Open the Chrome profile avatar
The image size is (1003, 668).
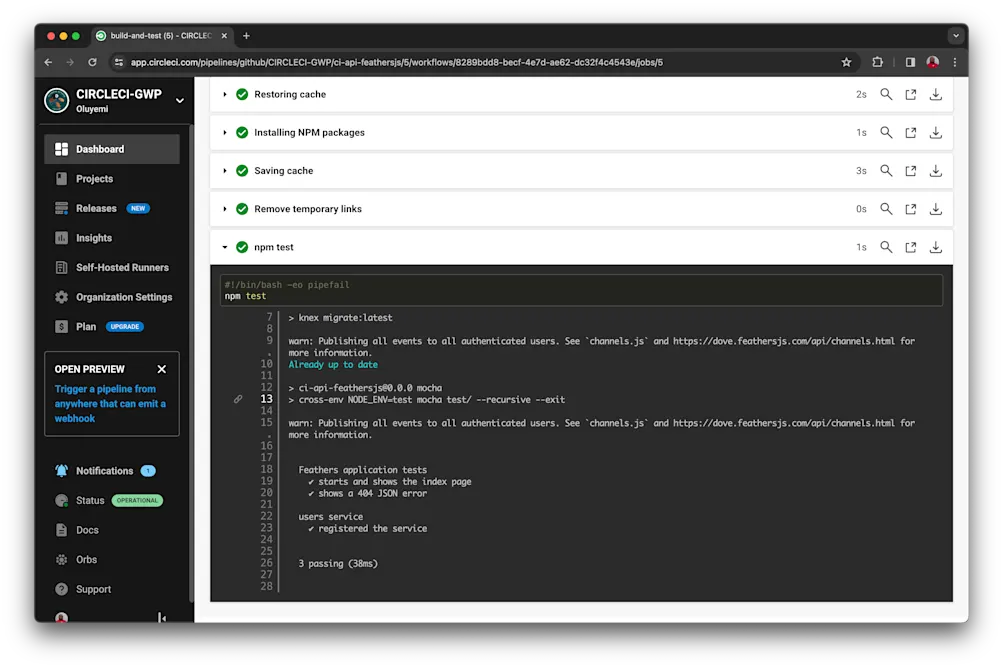point(933,62)
